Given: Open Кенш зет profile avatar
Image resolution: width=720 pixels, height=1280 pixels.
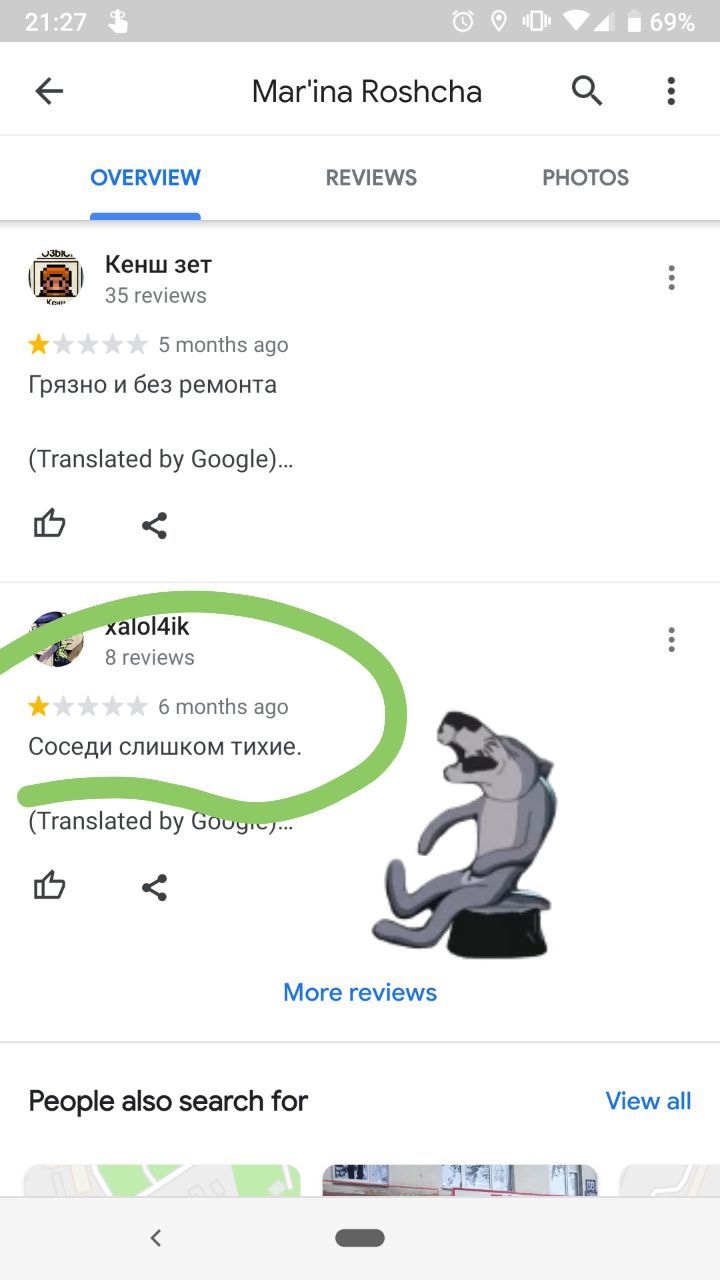Looking at the screenshot, I should [x=56, y=278].
